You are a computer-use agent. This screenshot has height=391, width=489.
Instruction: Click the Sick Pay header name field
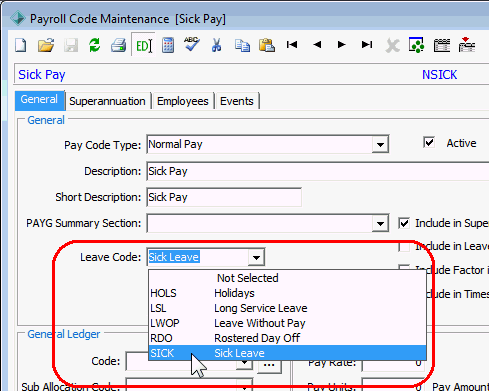coord(42,75)
